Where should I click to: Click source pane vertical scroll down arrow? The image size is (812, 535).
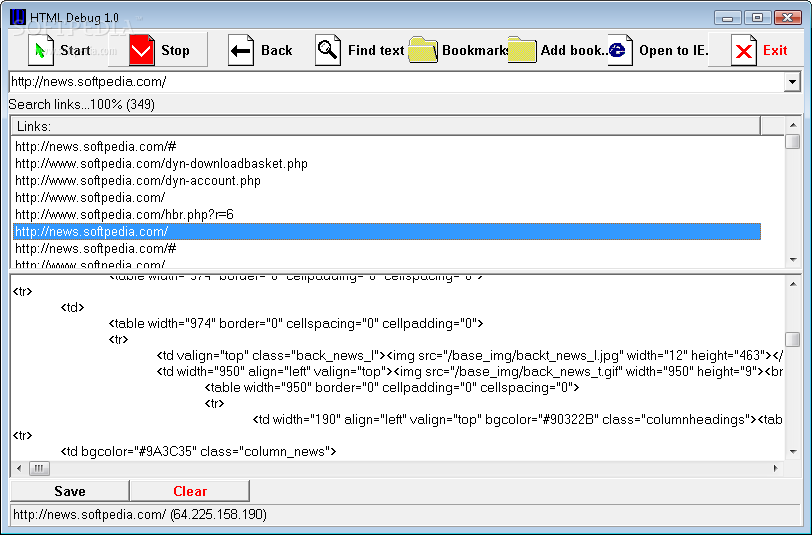click(793, 452)
